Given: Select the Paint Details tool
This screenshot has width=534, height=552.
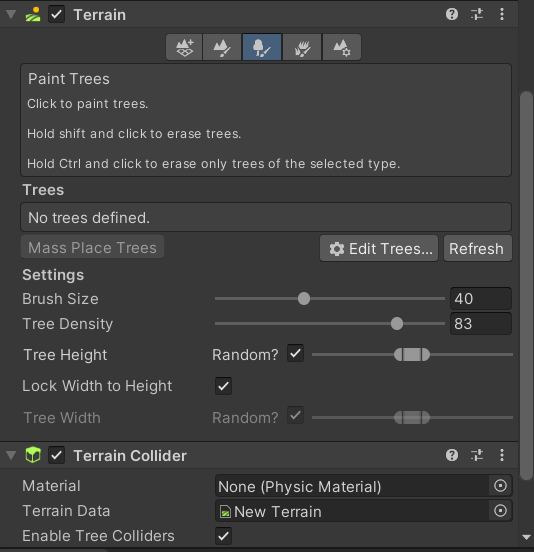Looking at the screenshot, I should 302,47.
